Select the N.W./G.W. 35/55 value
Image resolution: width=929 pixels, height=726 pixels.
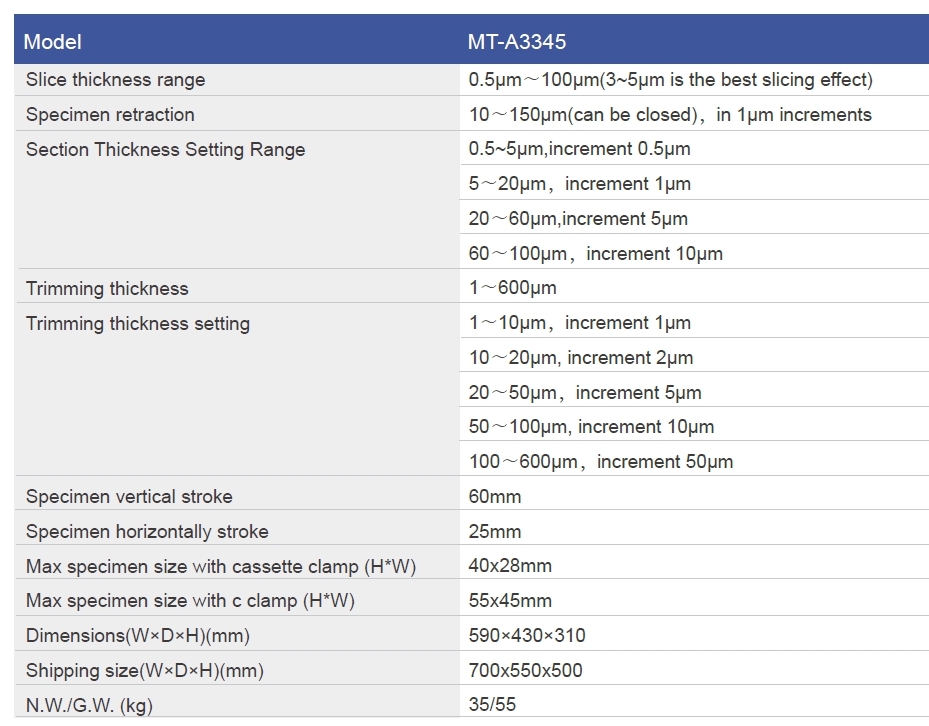pyautogui.click(x=492, y=705)
